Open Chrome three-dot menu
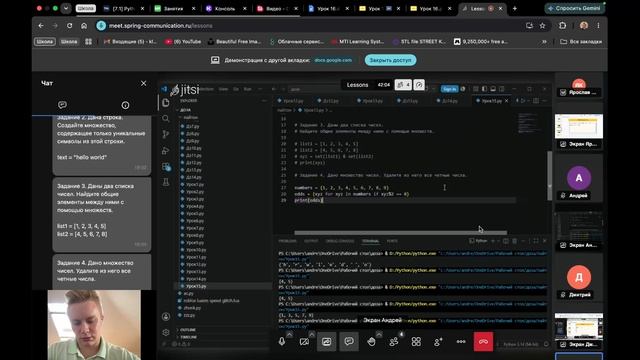 [598, 25]
